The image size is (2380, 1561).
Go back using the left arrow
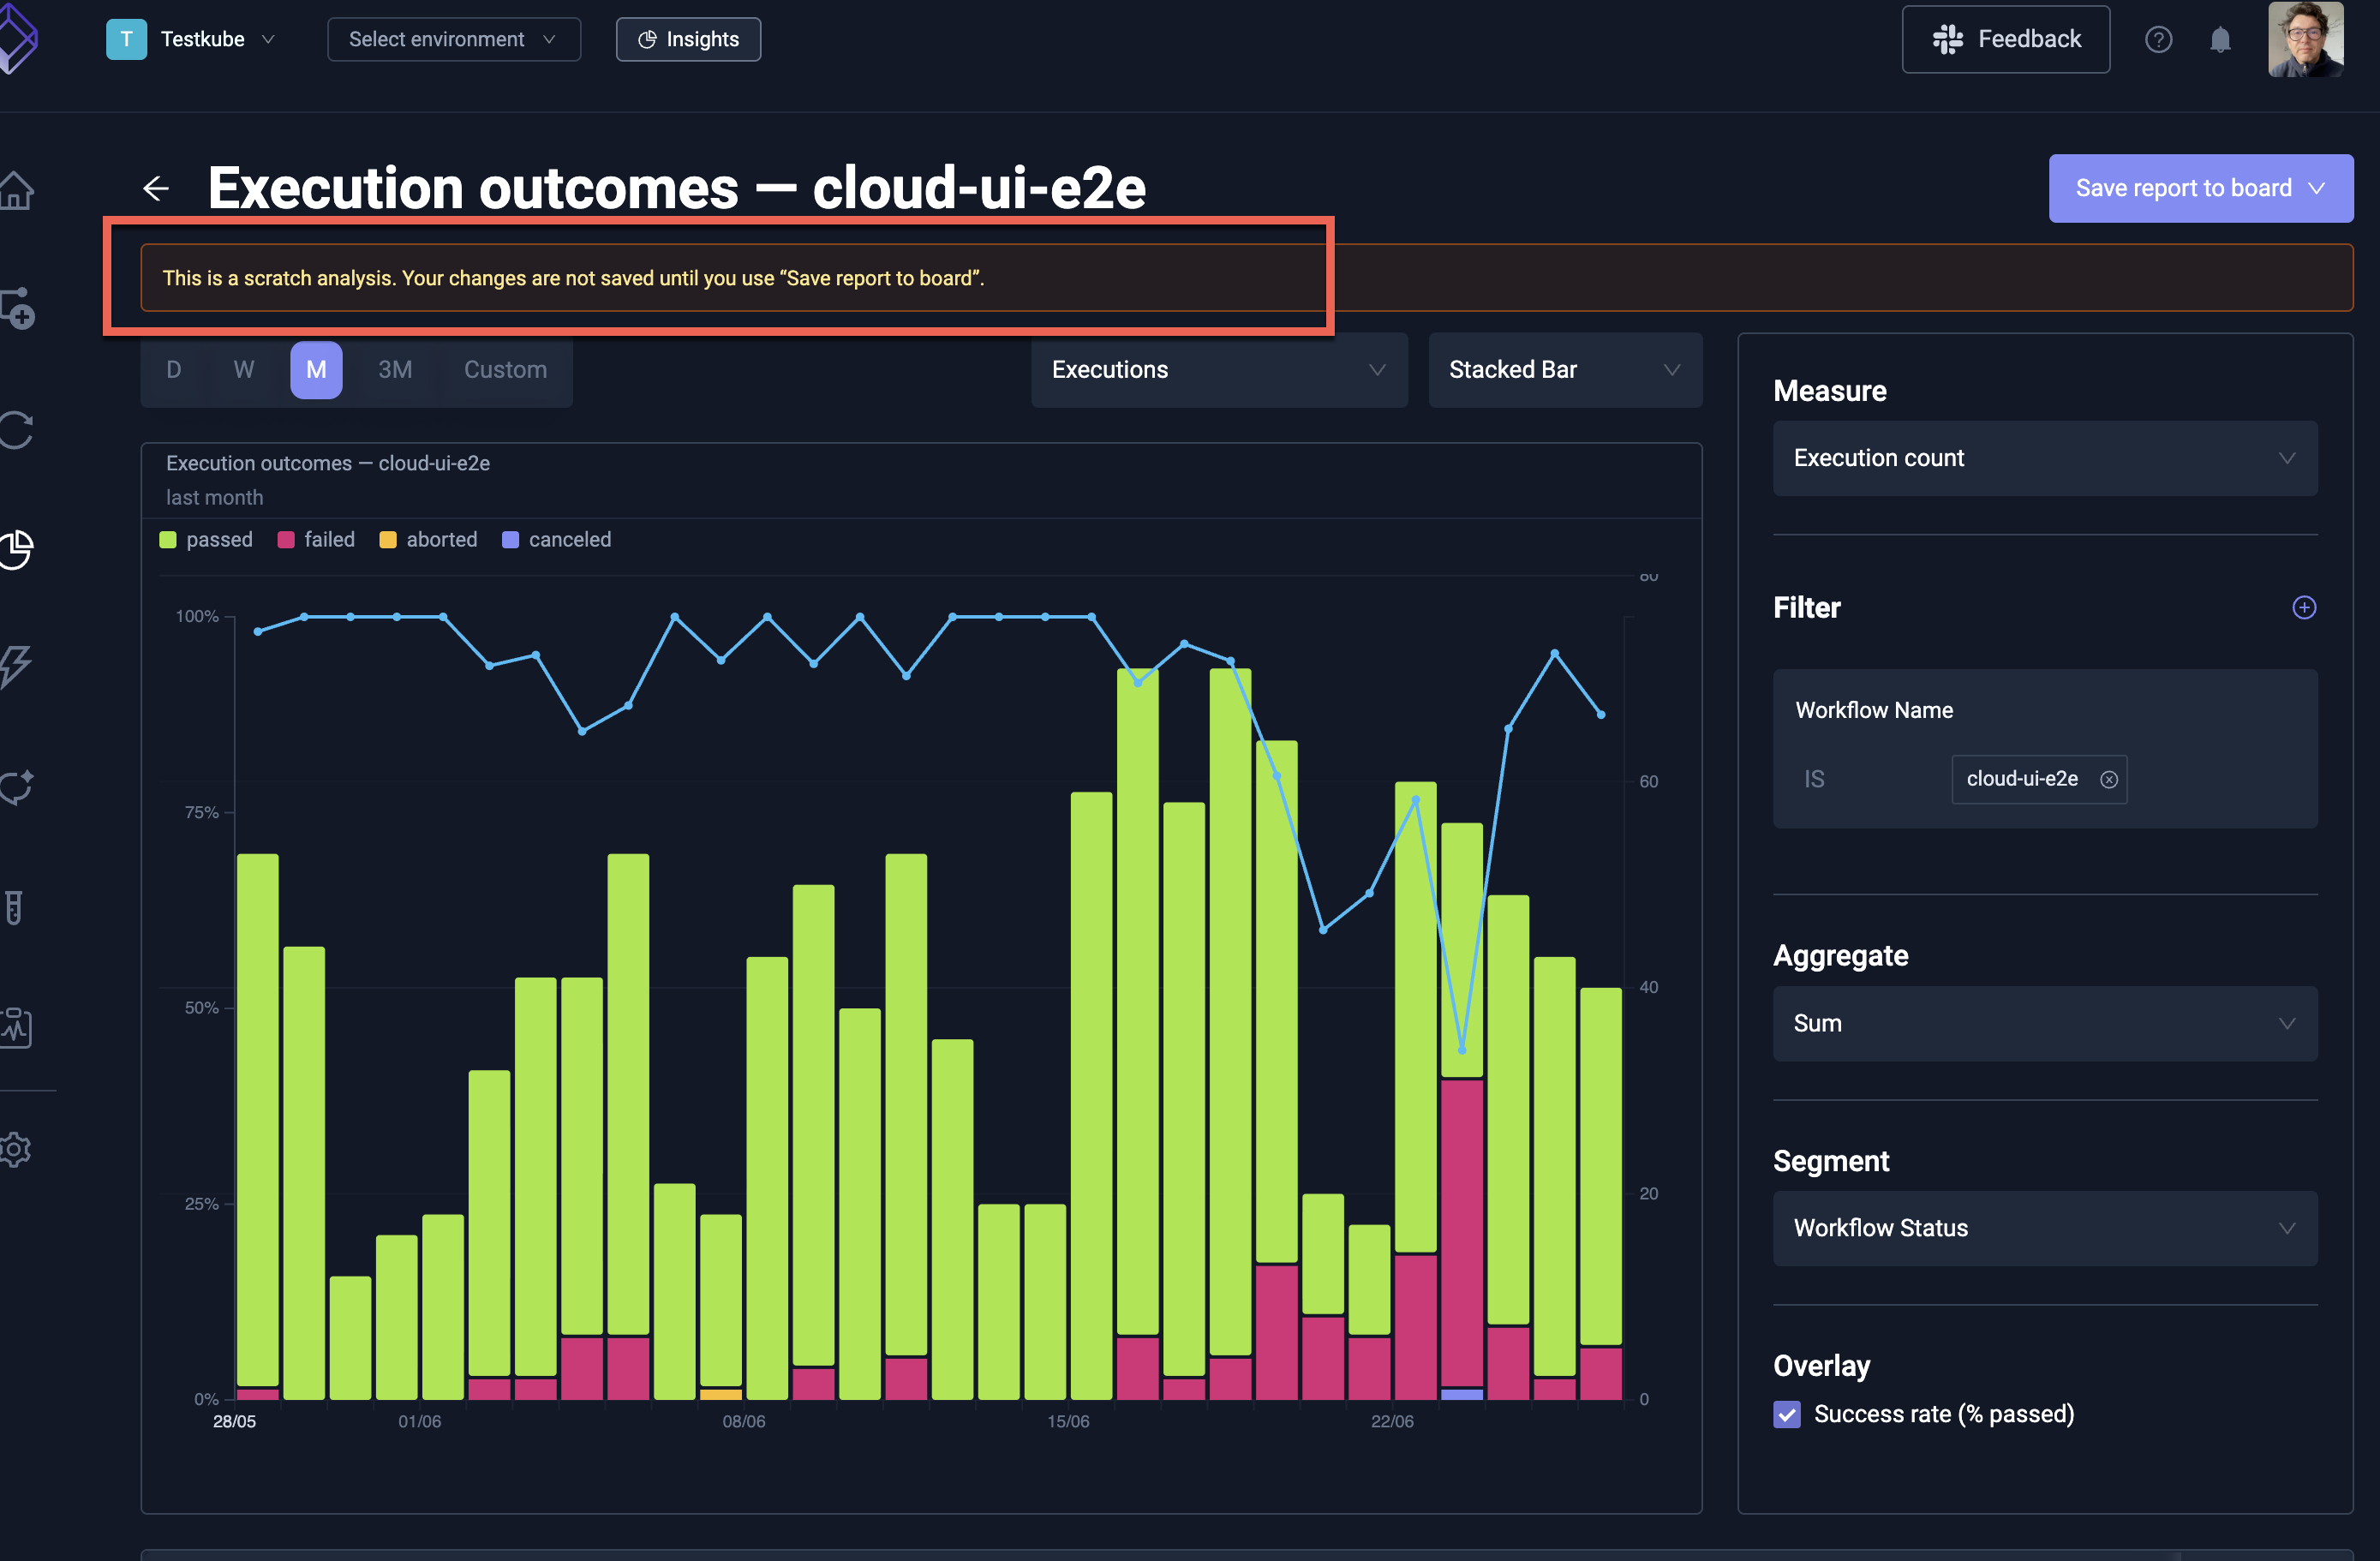pos(156,188)
